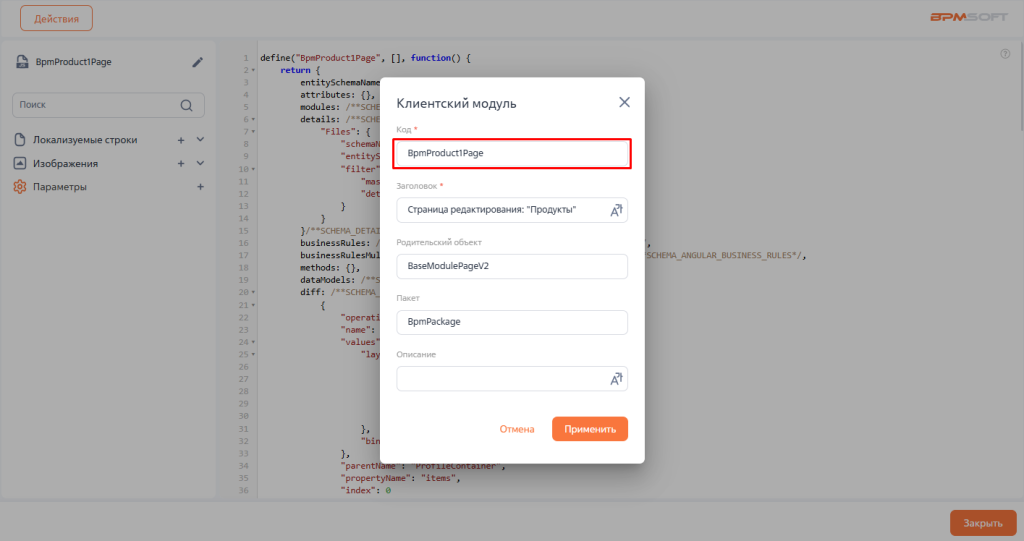Click the Параметры gear icon
1024x541 pixels.
pyautogui.click(x=20, y=187)
